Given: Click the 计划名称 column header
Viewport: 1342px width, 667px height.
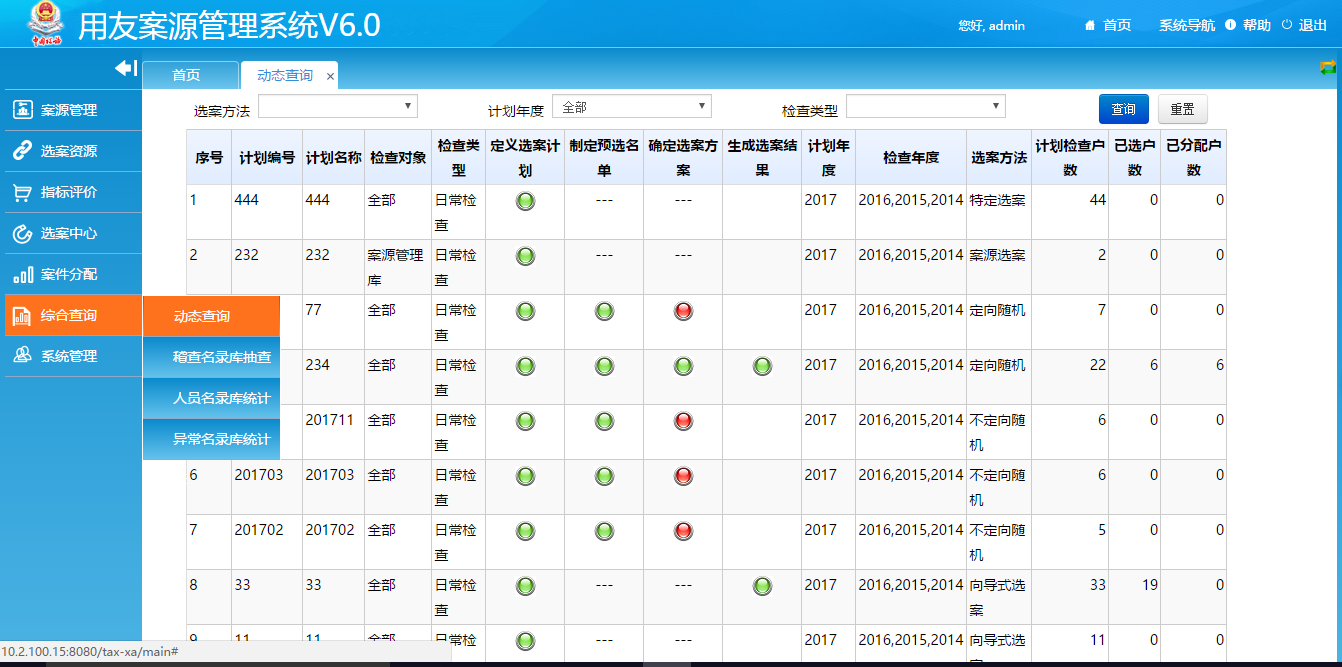Looking at the screenshot, I should point(334,158).
